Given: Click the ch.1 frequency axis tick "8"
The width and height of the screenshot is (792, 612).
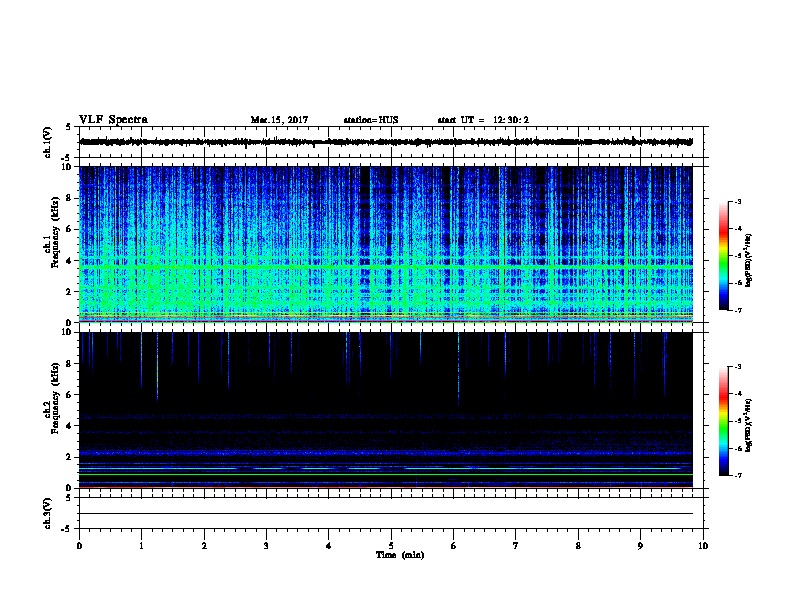Looking at the screenshot, I should click(69, 198).
